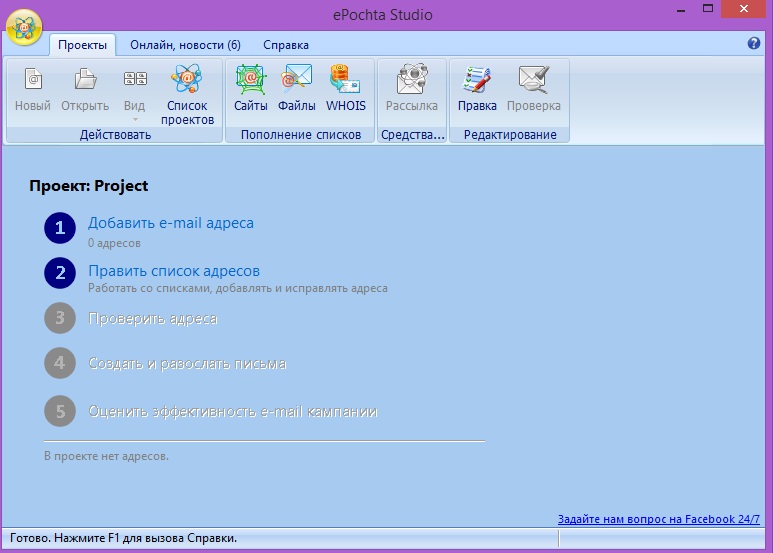Image resolution: width=773 pixels, height=553 pixels.
Task: Click the Добавить e-mail адреса link
Action: 171,223
